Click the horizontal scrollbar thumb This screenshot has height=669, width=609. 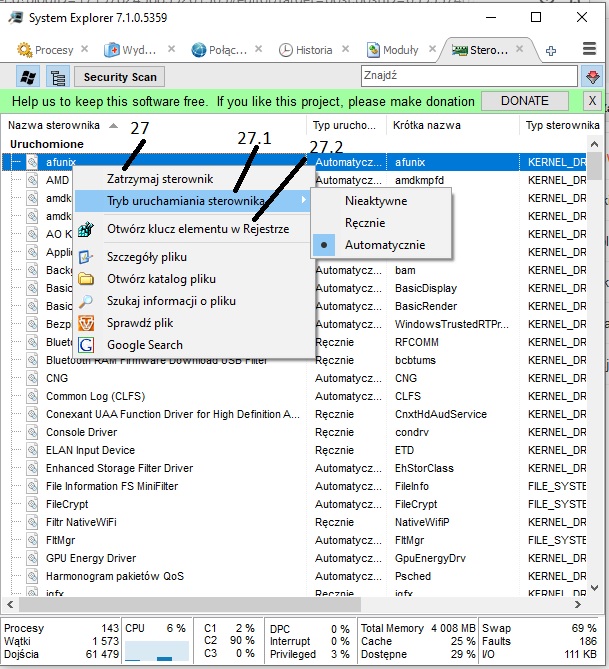[x=190, y=604]
